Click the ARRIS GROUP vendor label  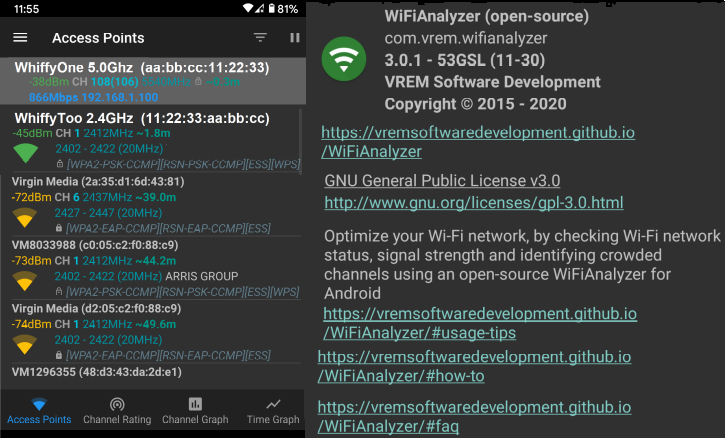[x=202, y=276]
